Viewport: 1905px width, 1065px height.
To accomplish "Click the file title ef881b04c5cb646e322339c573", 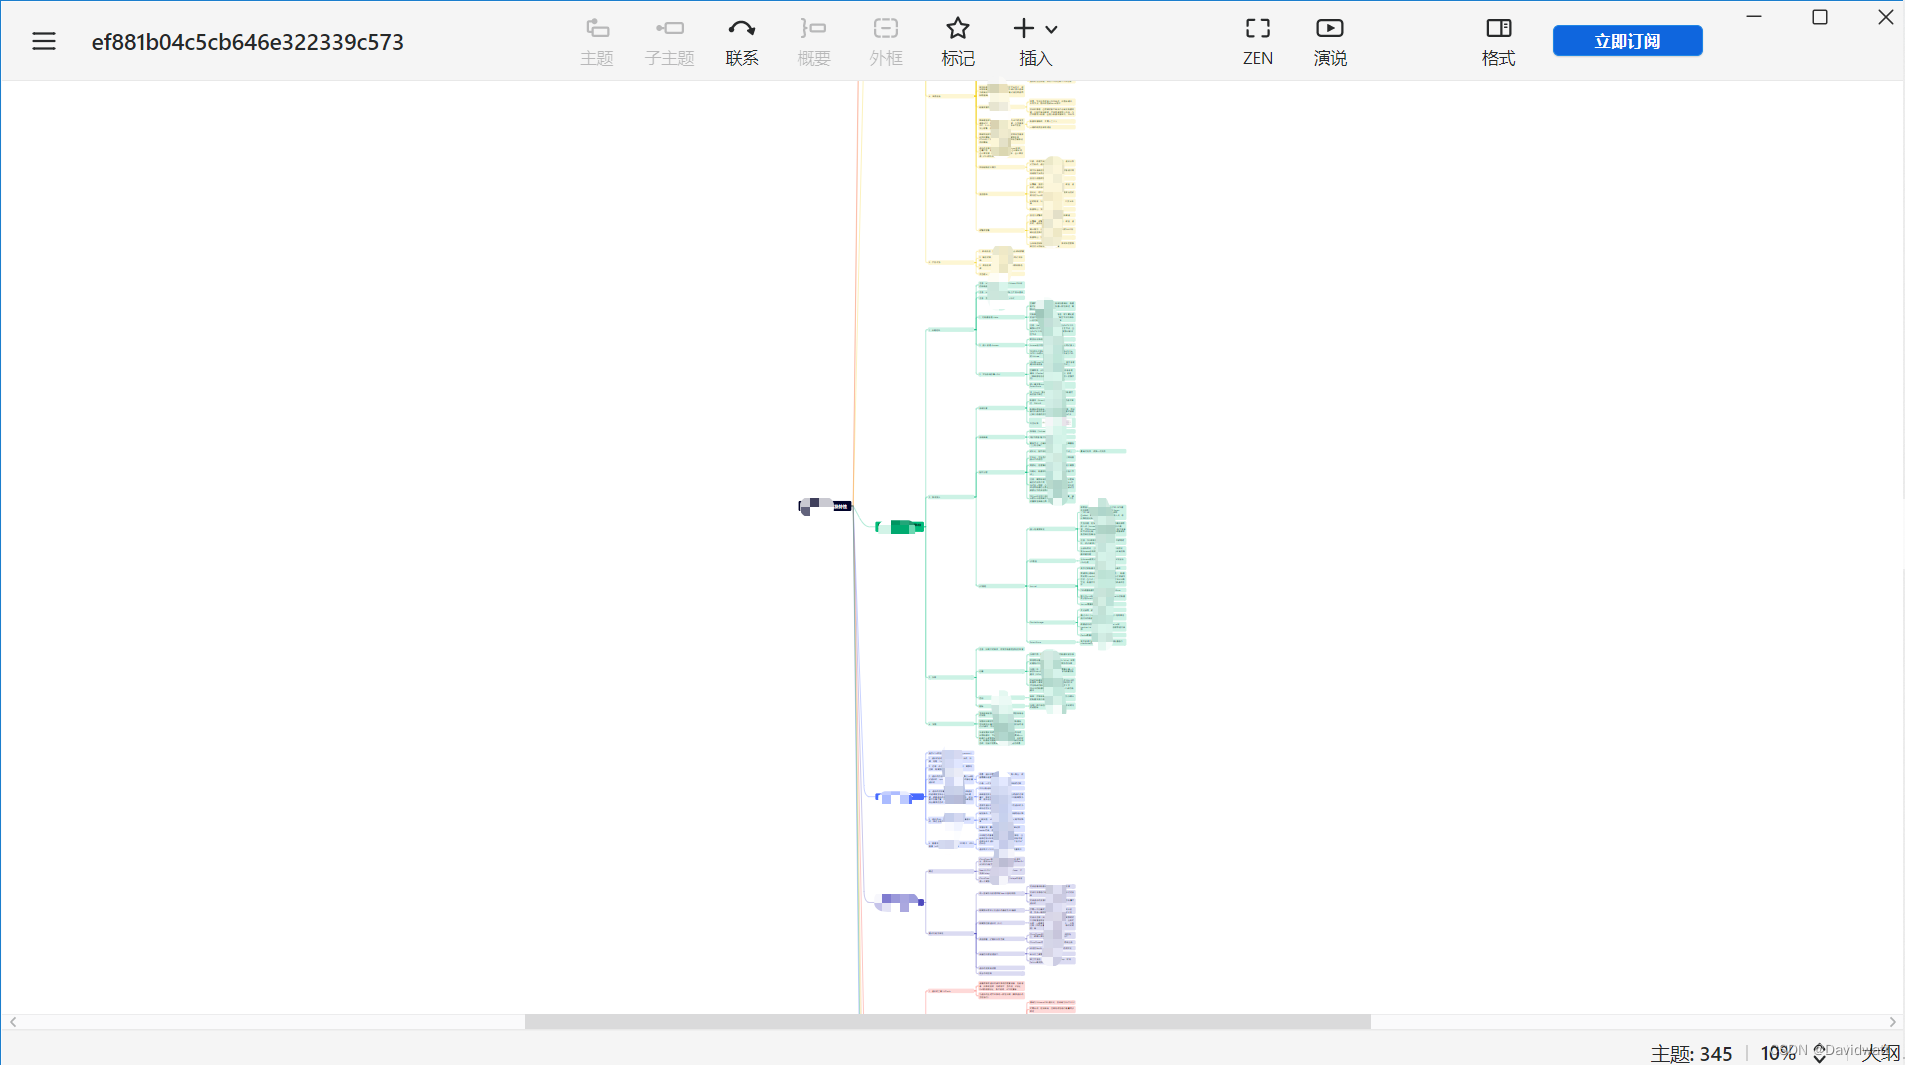I will pos(248,42).
